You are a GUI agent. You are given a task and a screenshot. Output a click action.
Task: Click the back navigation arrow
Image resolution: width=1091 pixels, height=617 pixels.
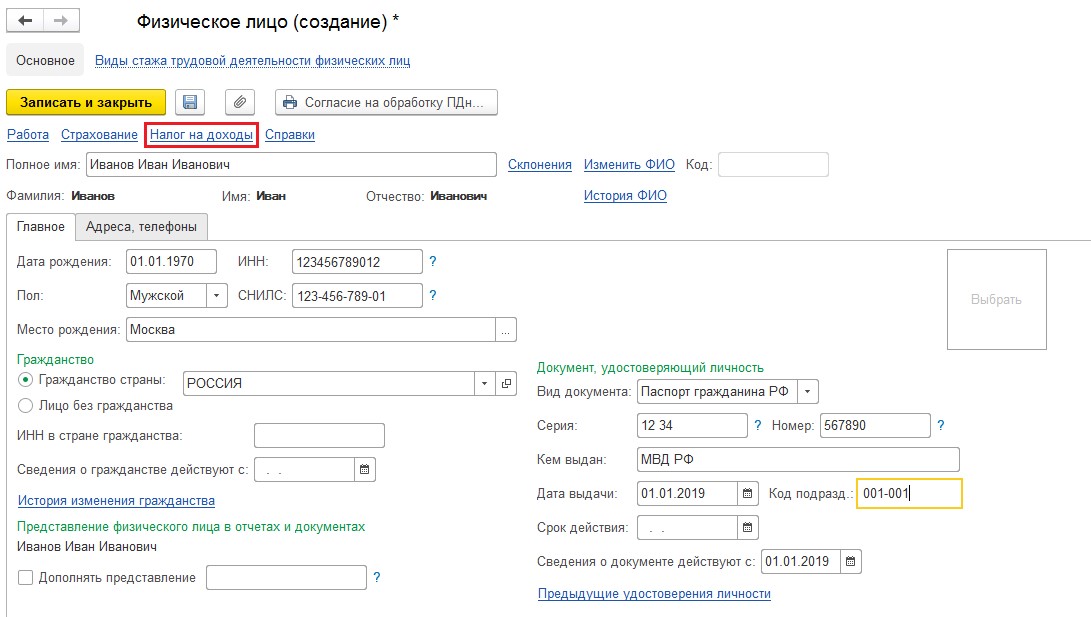coord(25,21)
